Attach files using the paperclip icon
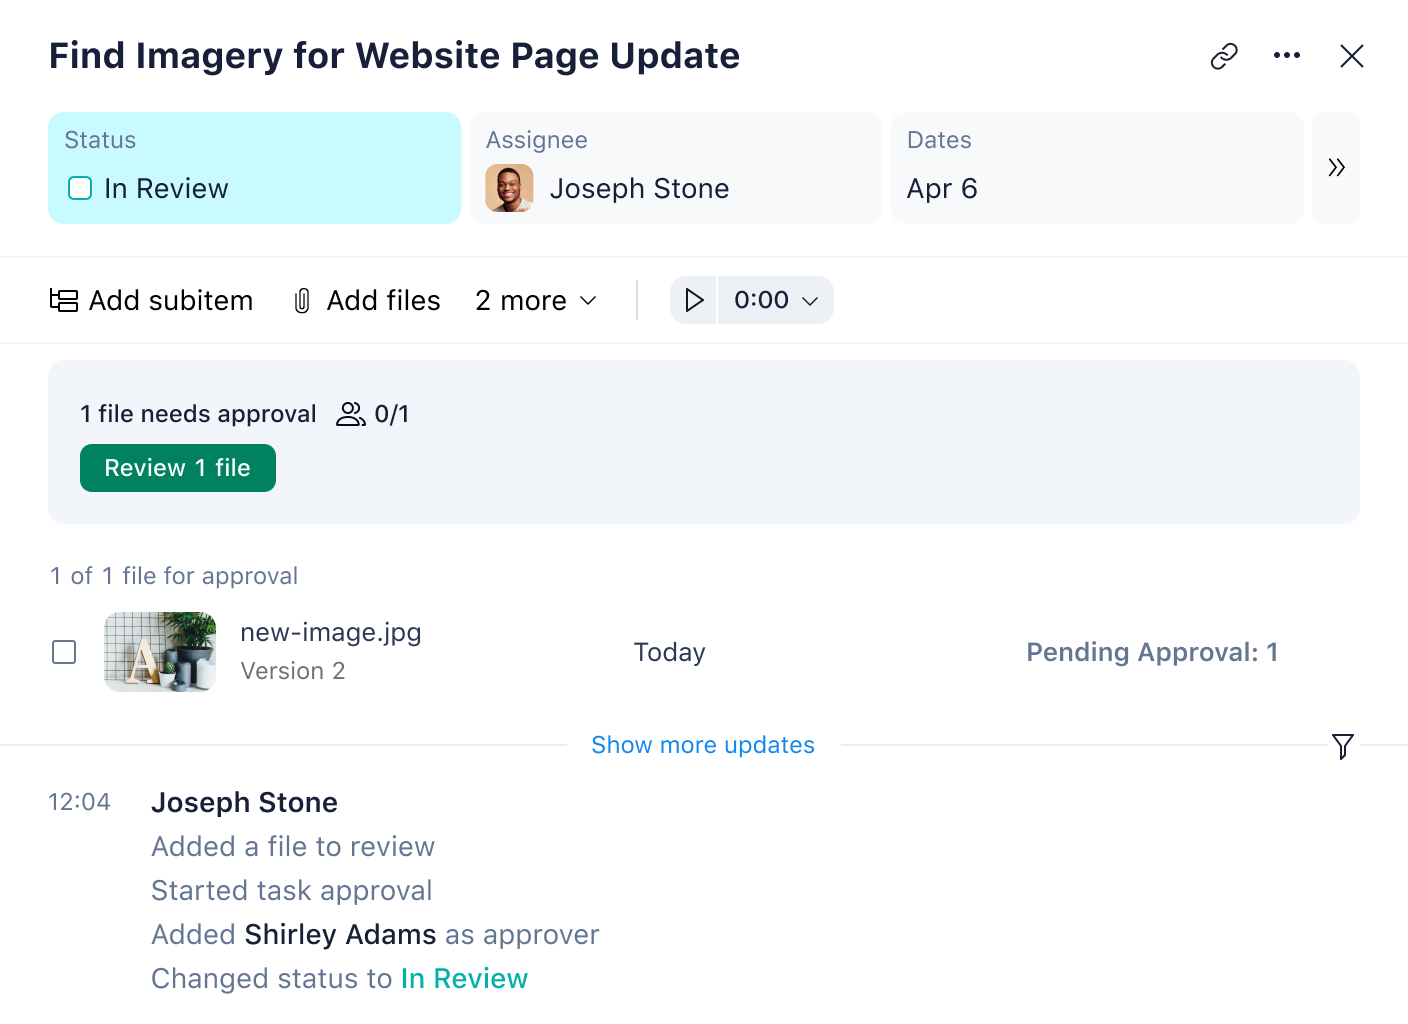Viewport: 1408px width, 1024px height. (301, 300)
